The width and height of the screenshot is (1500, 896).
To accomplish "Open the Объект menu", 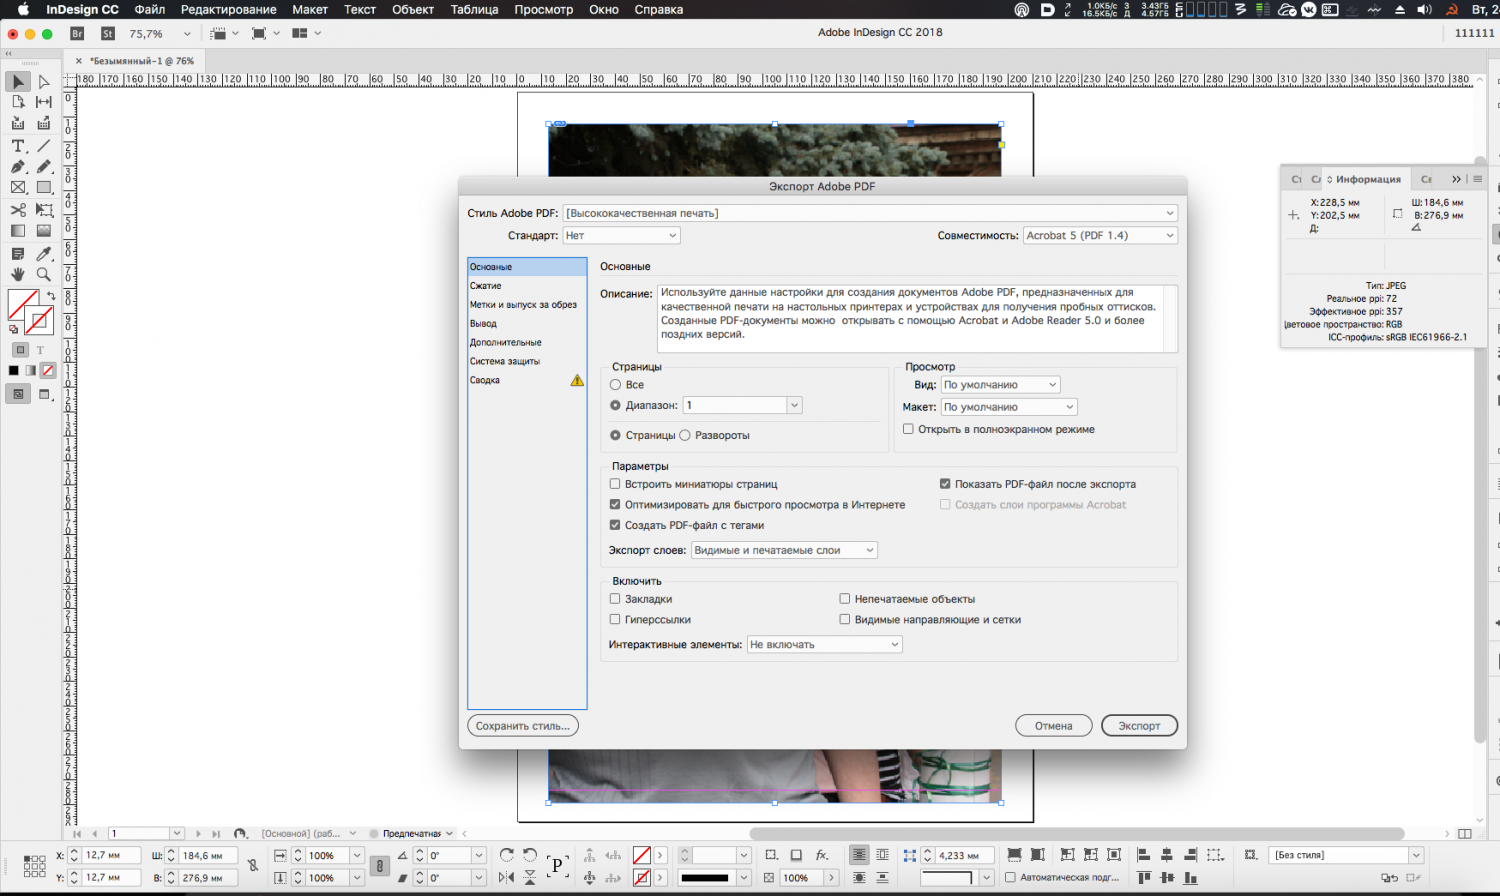I will click(x=412, y=10).
